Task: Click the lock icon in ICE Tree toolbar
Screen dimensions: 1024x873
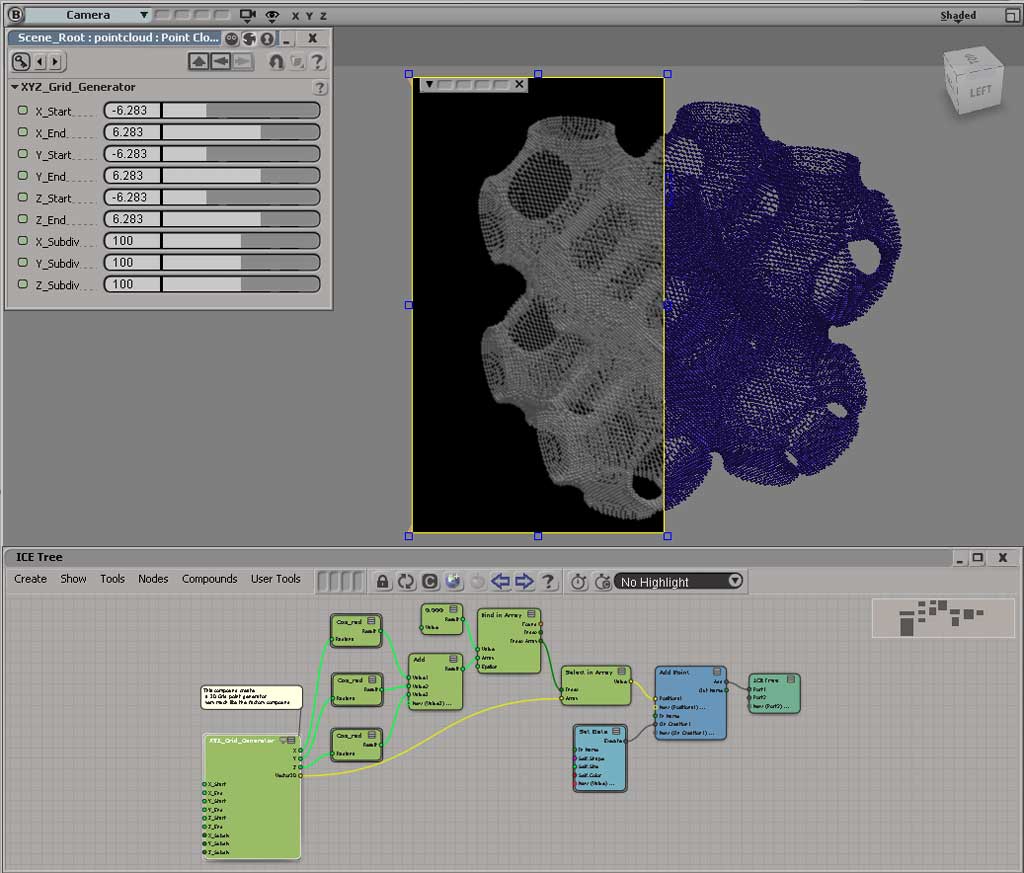Action: (x=383, y=581)
